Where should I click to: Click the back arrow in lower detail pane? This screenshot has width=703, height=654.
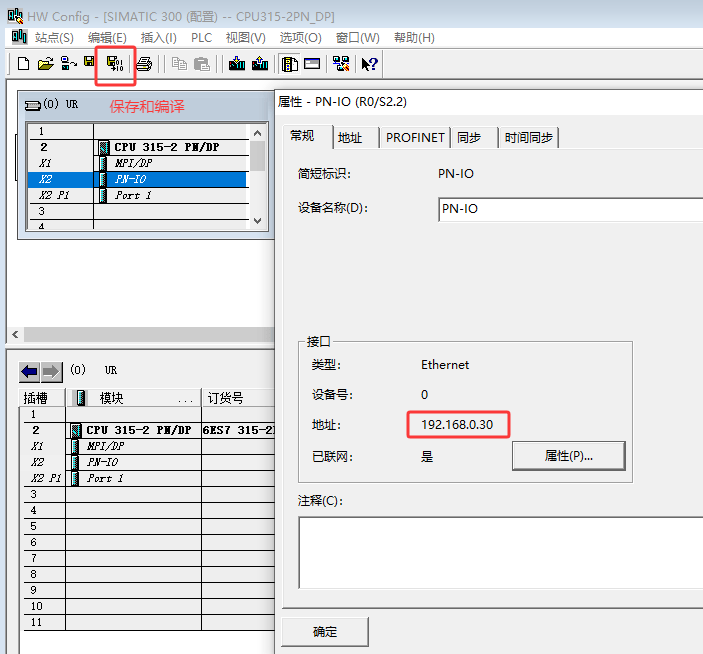29,372
